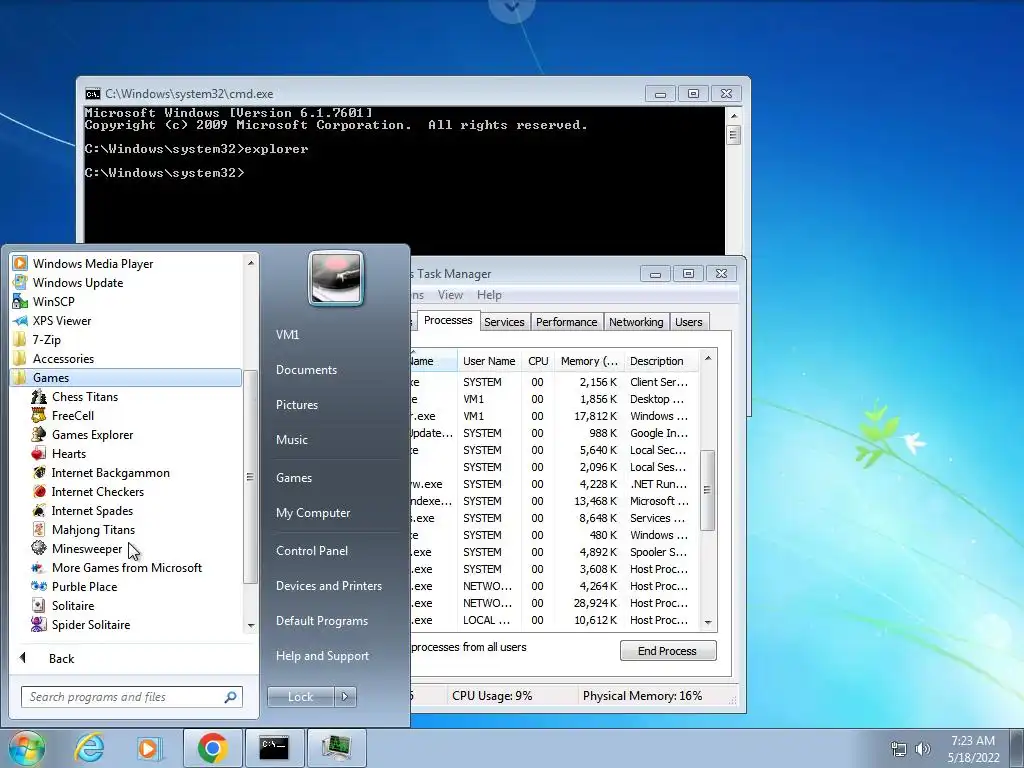Screen dimensions: 1024x768
Task: Click the volume speaker tray icon
Action: 922,749
